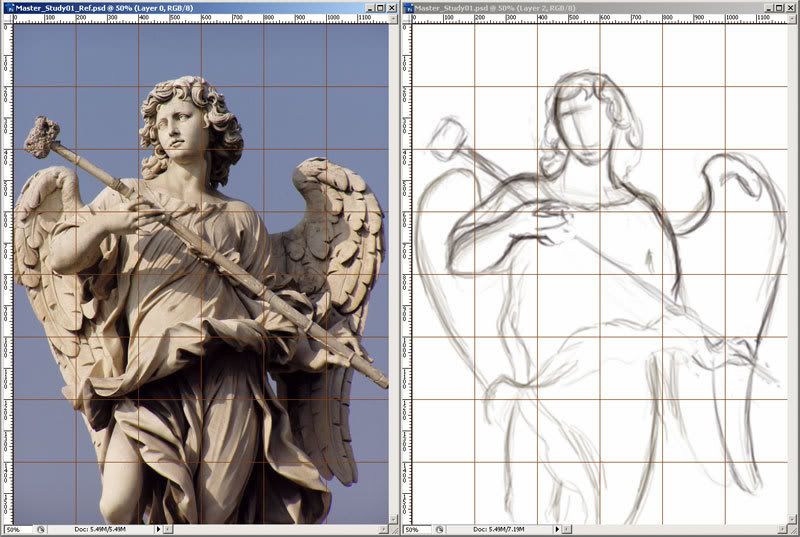Close the Master_Study01.psd sketch window
This screenshot has height=537, width=800.
(790, 8)
